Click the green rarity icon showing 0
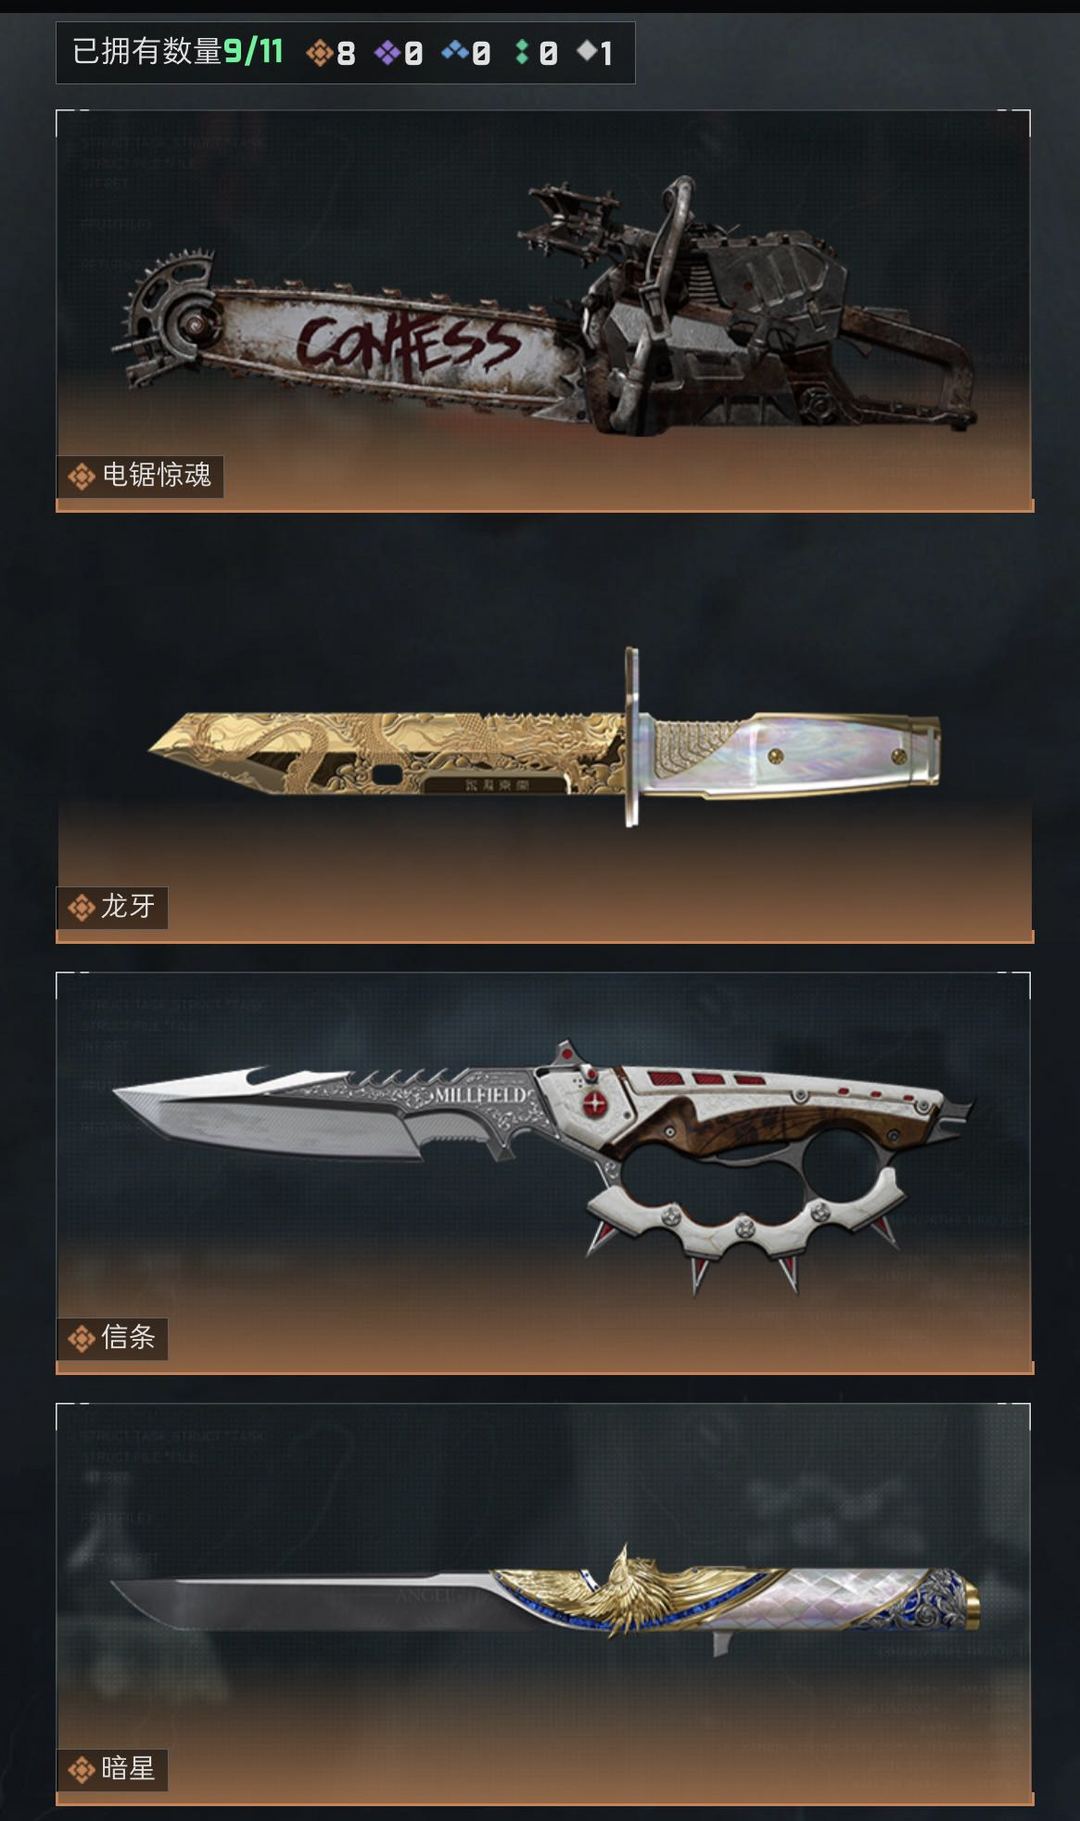 coord(522,52)
